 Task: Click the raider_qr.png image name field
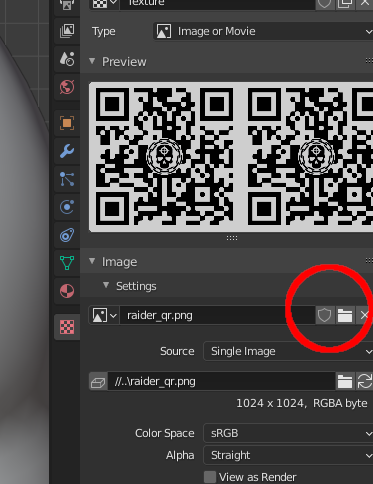tap(217, 315)
